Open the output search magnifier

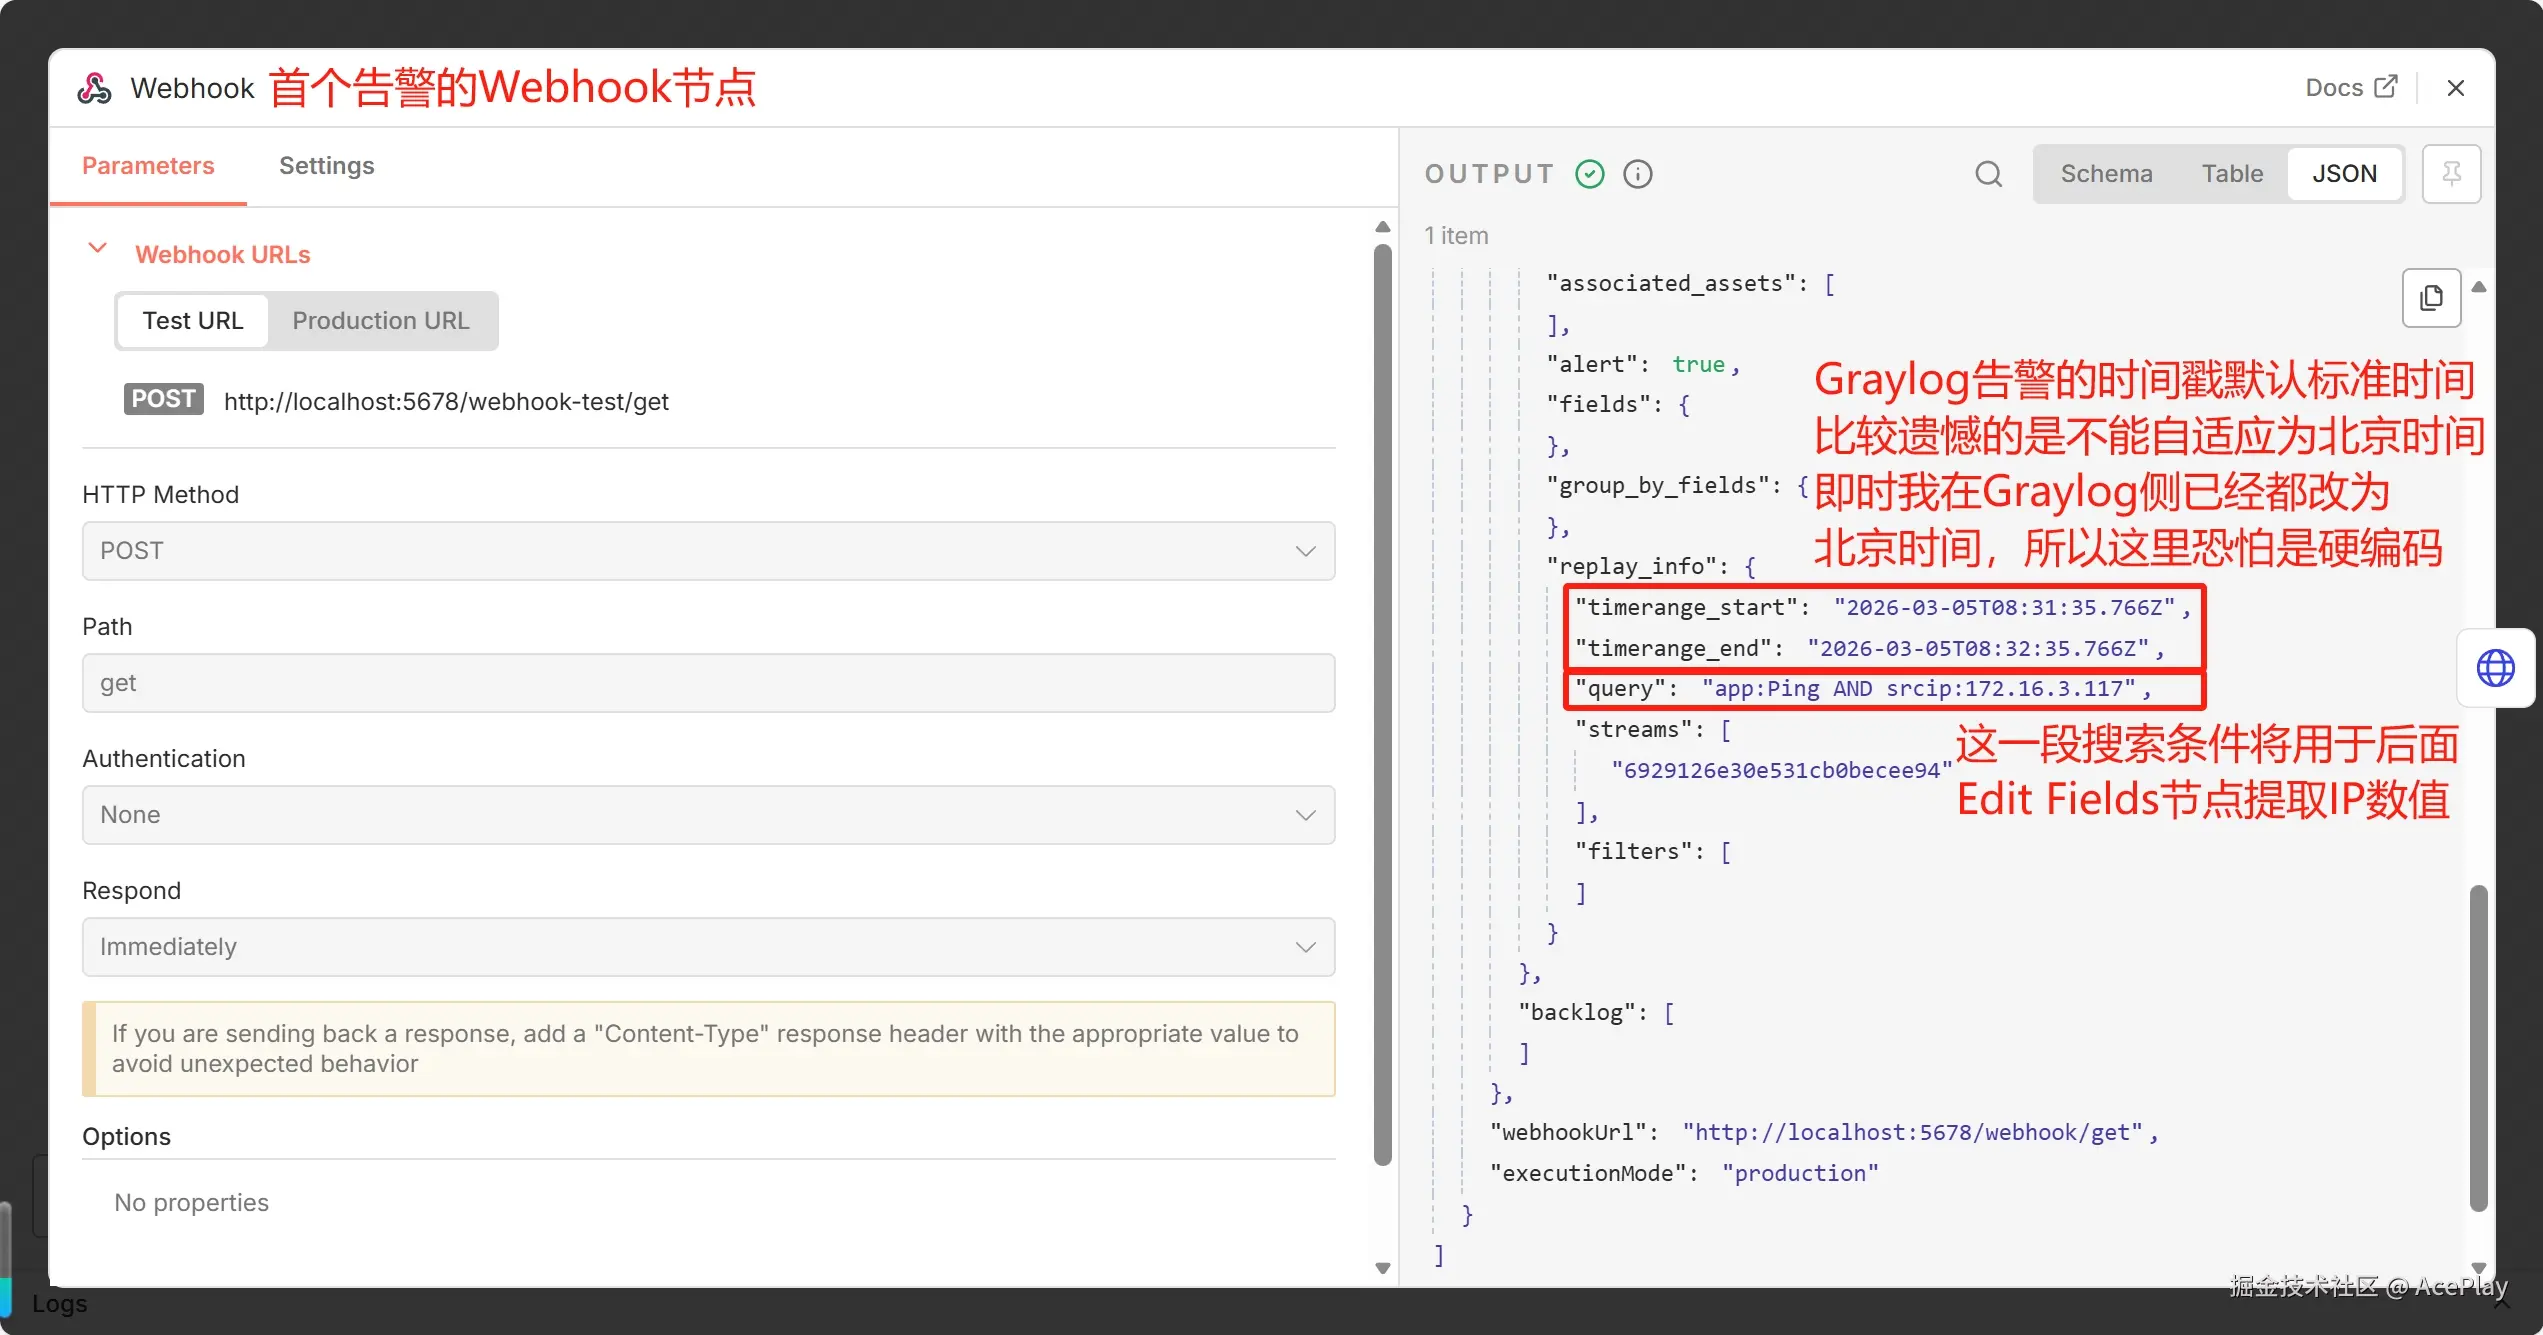point(1988,174)
